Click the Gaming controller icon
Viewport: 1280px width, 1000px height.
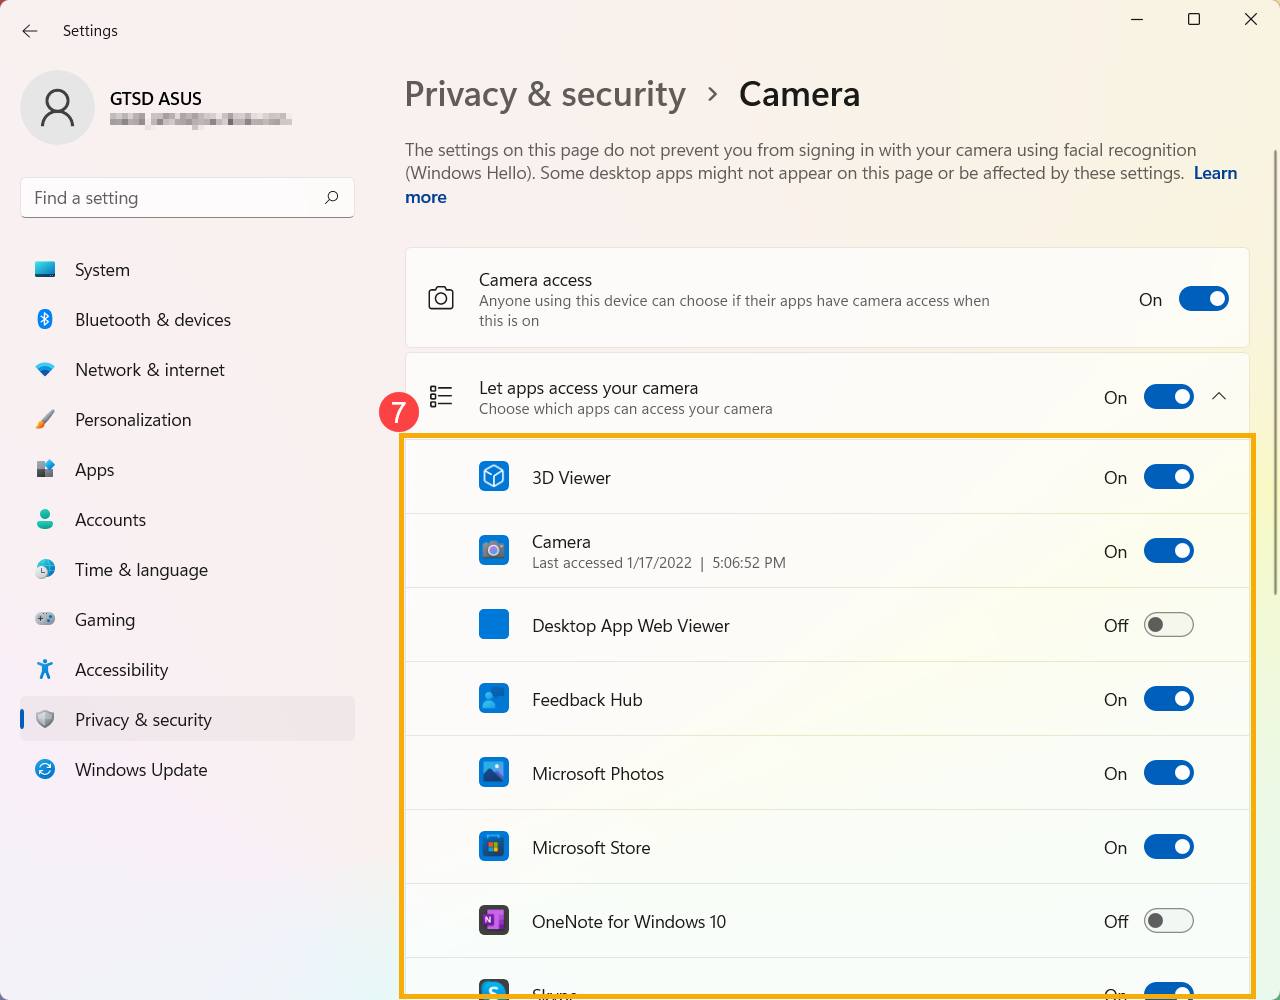pyautogui.click(x=45, y=619)
